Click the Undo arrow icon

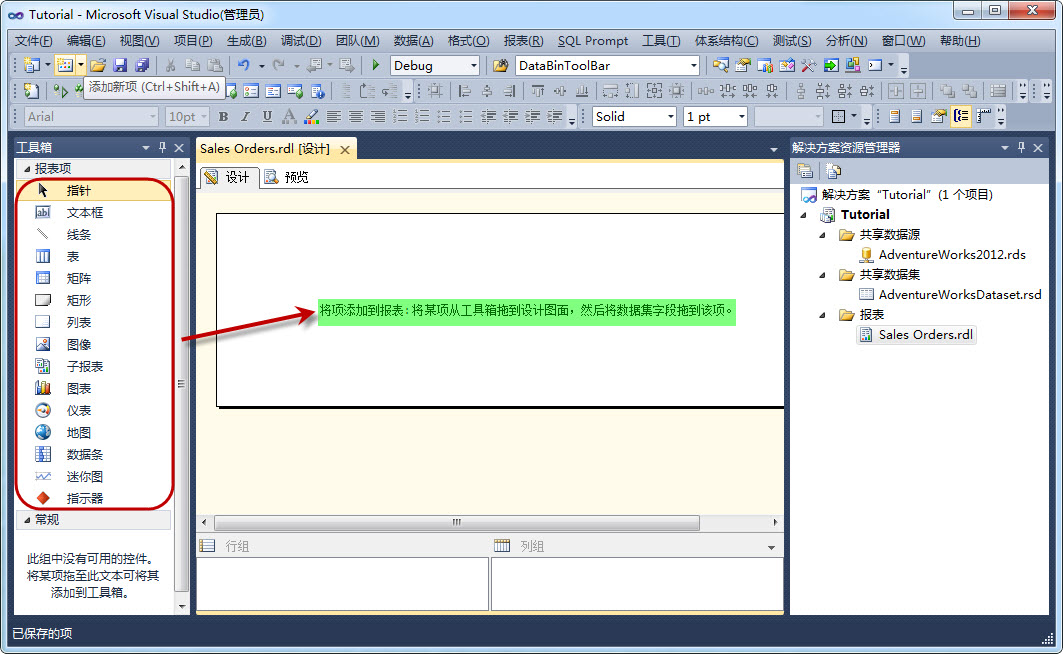coord(243,65)
